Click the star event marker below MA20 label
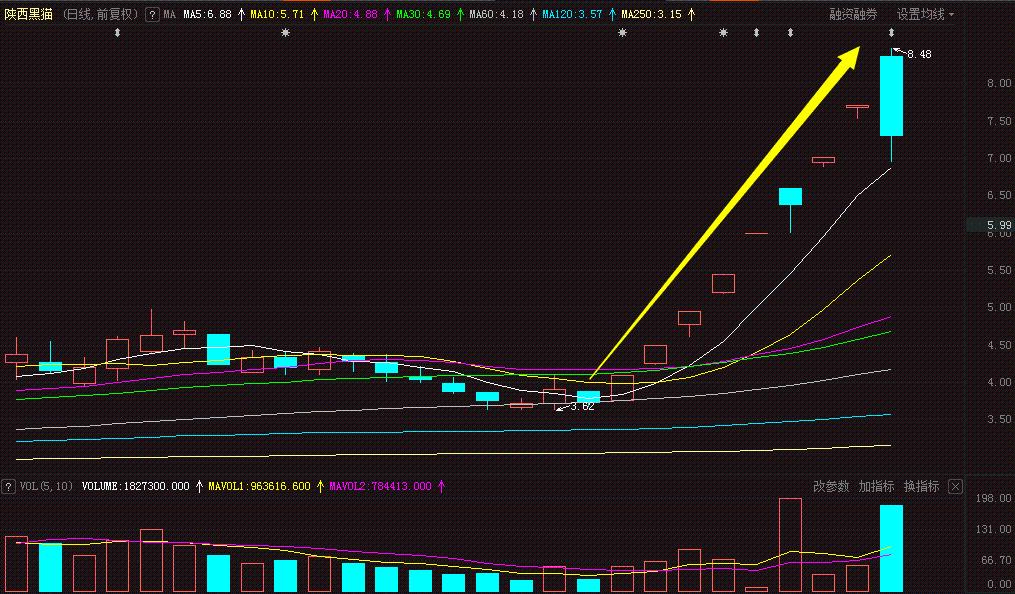The image size is (1015, 594). tap(285, 32)
